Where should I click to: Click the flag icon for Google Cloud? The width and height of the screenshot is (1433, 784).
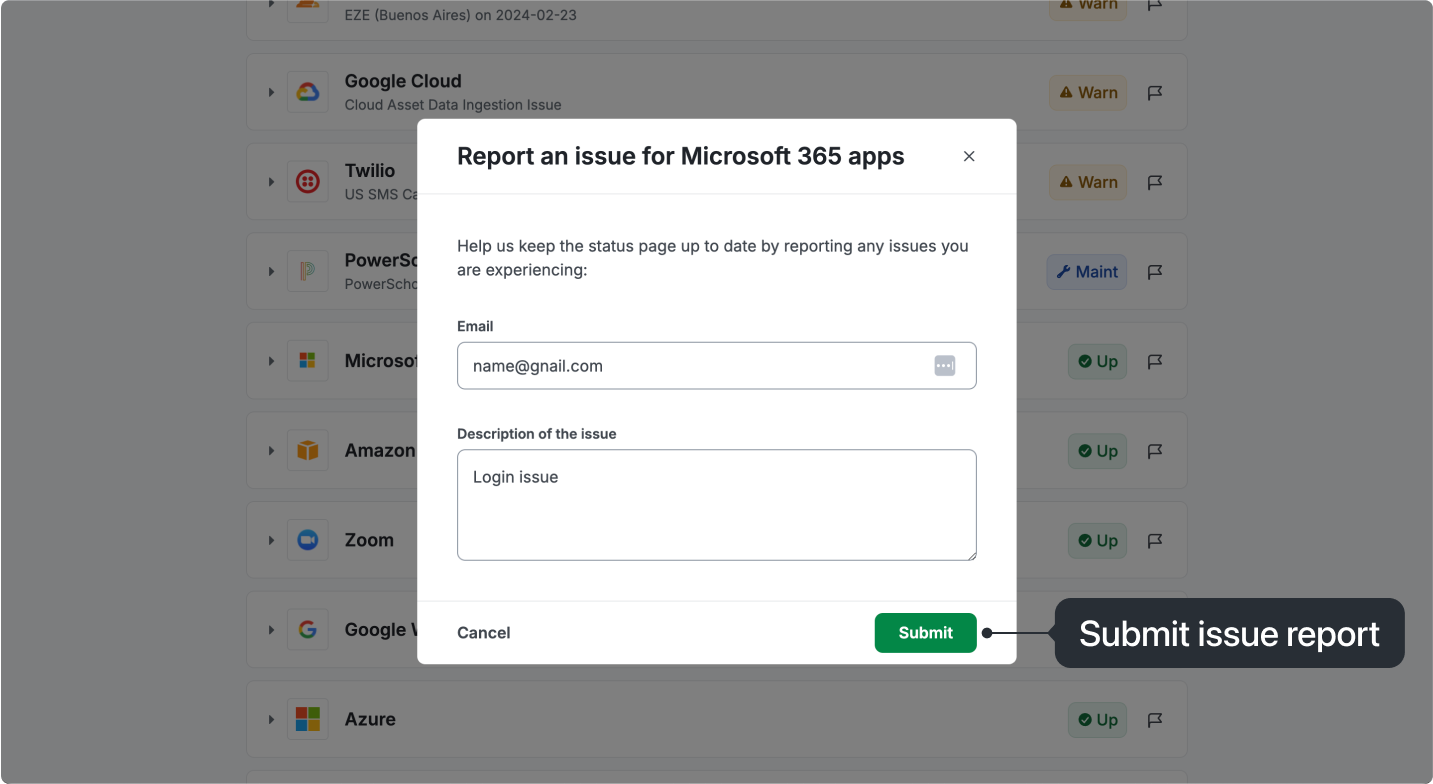tap(1155, 93)
